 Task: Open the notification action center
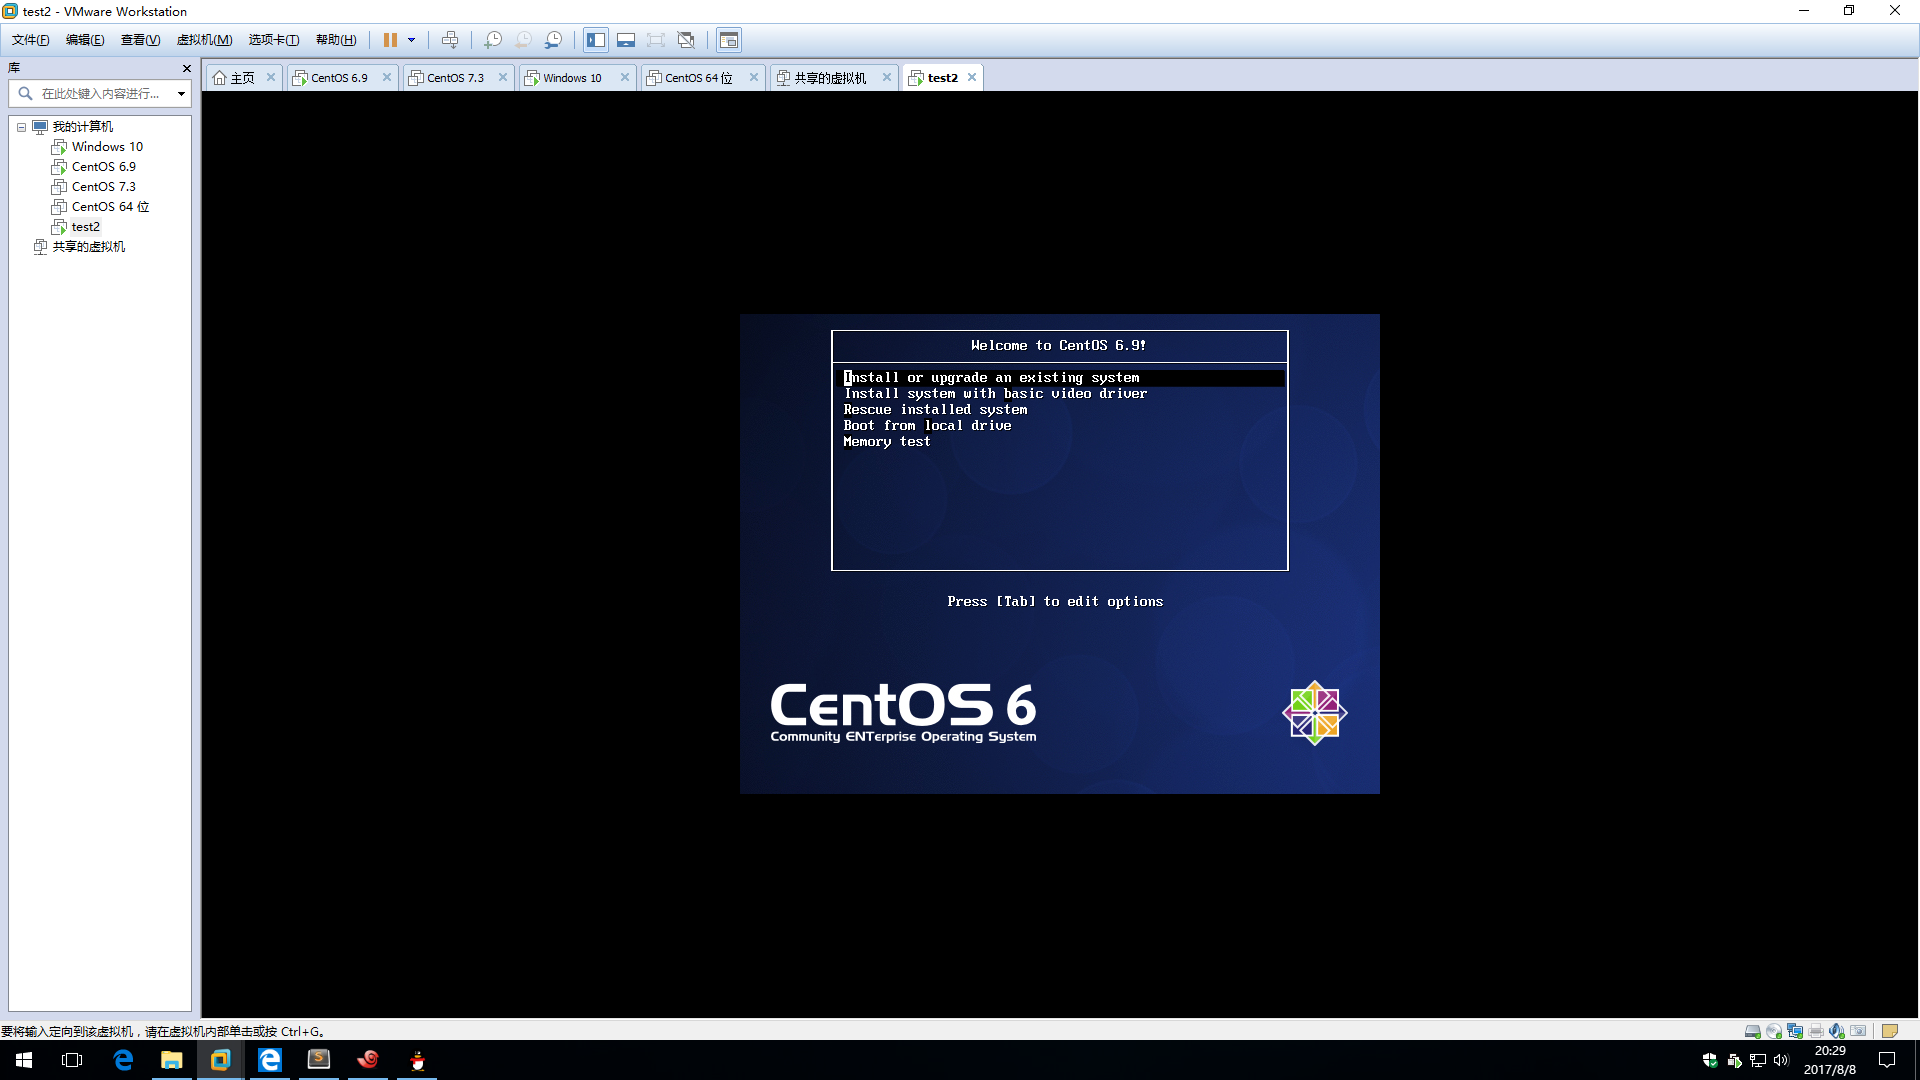1887,1060
